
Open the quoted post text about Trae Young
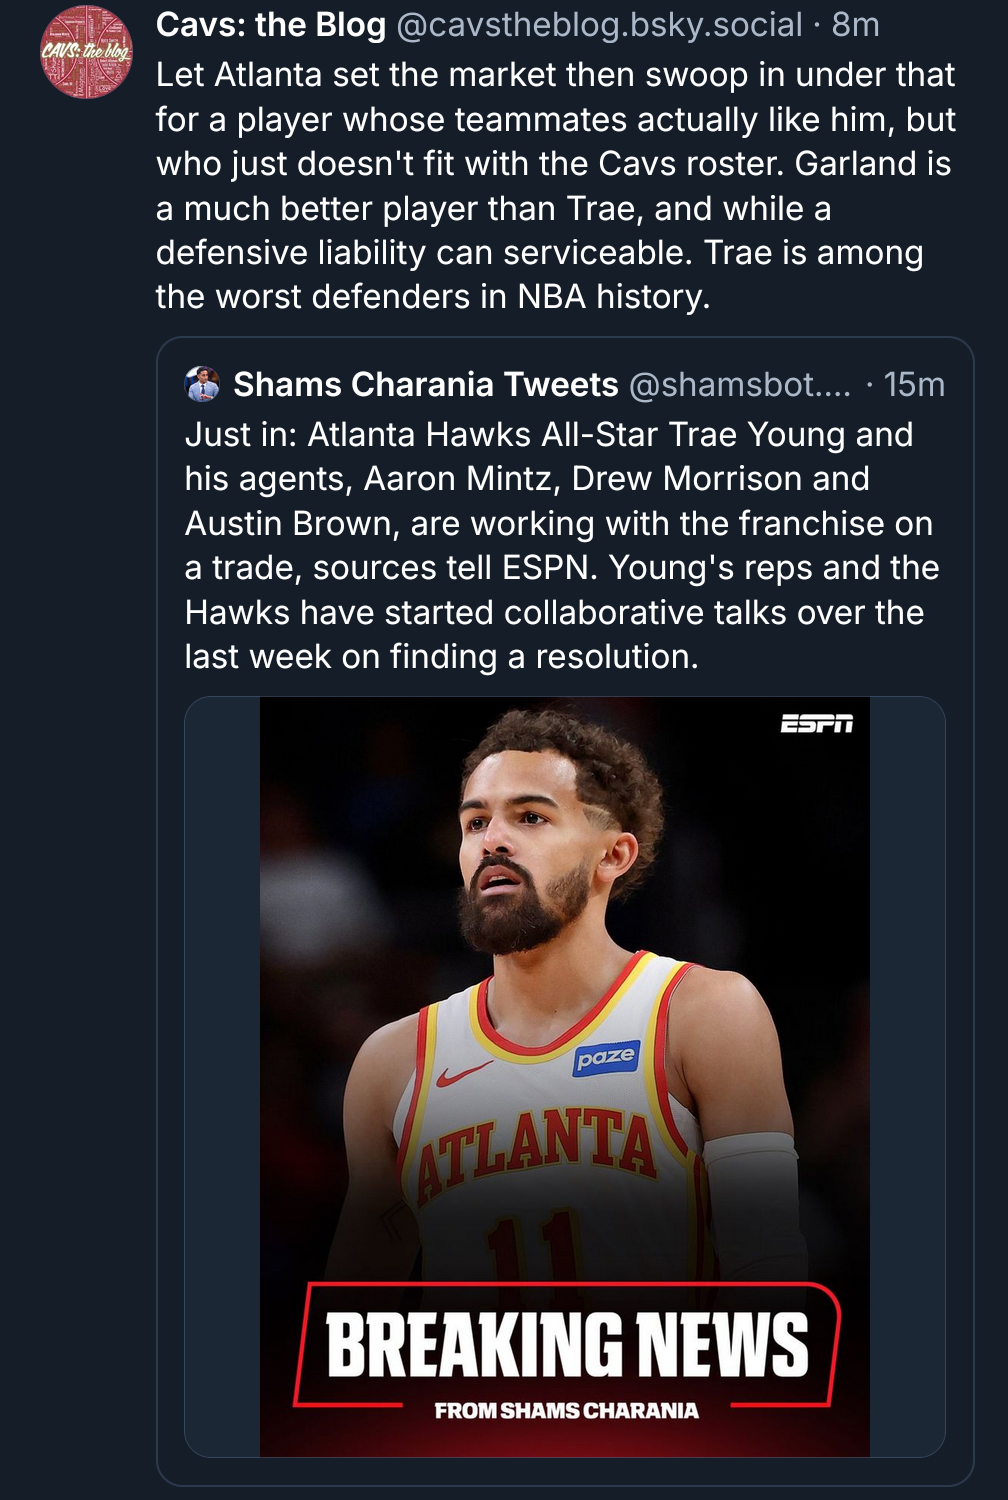tap(560, 545)
